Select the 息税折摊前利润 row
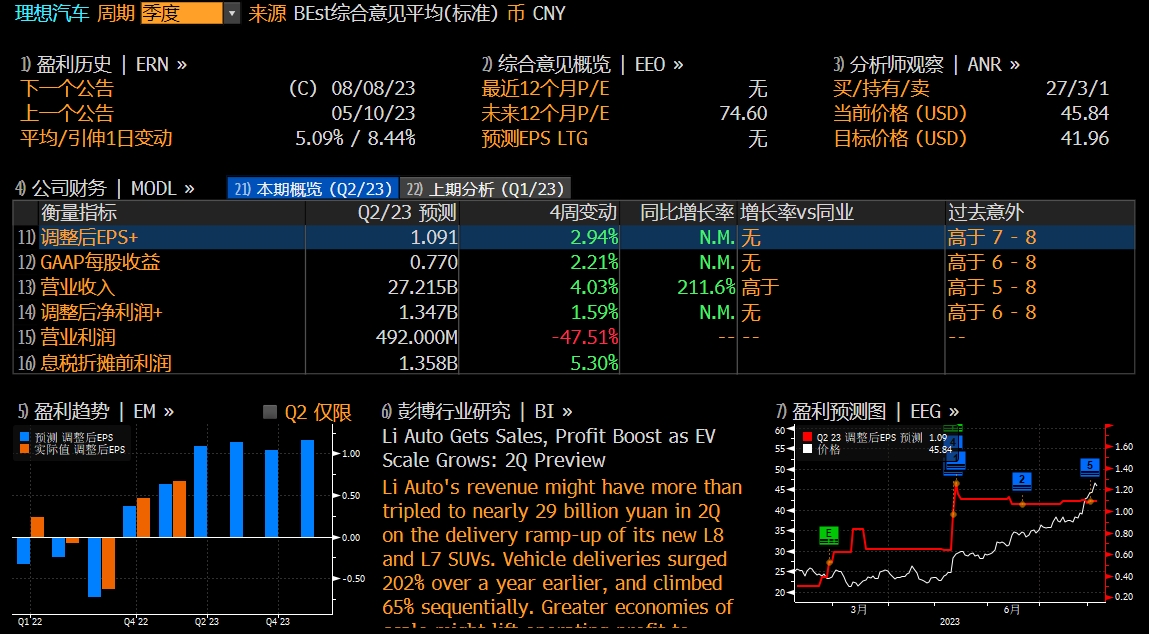The width and height of the screenshot is (1149, 634). (x=574, y=362)
